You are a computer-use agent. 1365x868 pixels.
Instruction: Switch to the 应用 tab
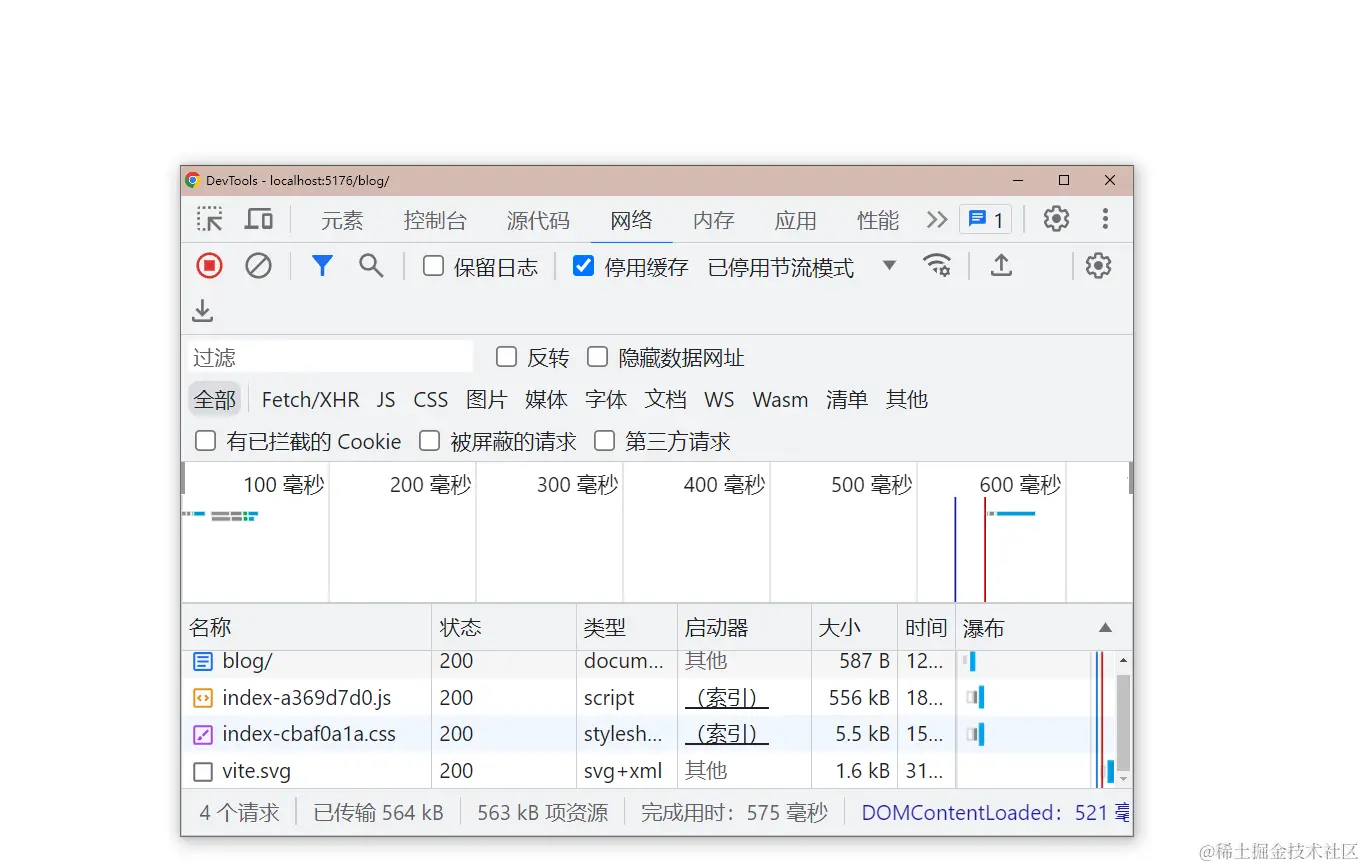pos(795,220)
